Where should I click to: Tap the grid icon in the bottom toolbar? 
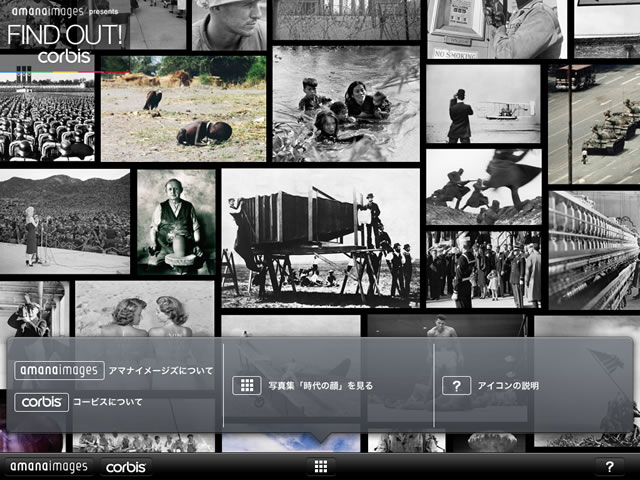[321, 466]
